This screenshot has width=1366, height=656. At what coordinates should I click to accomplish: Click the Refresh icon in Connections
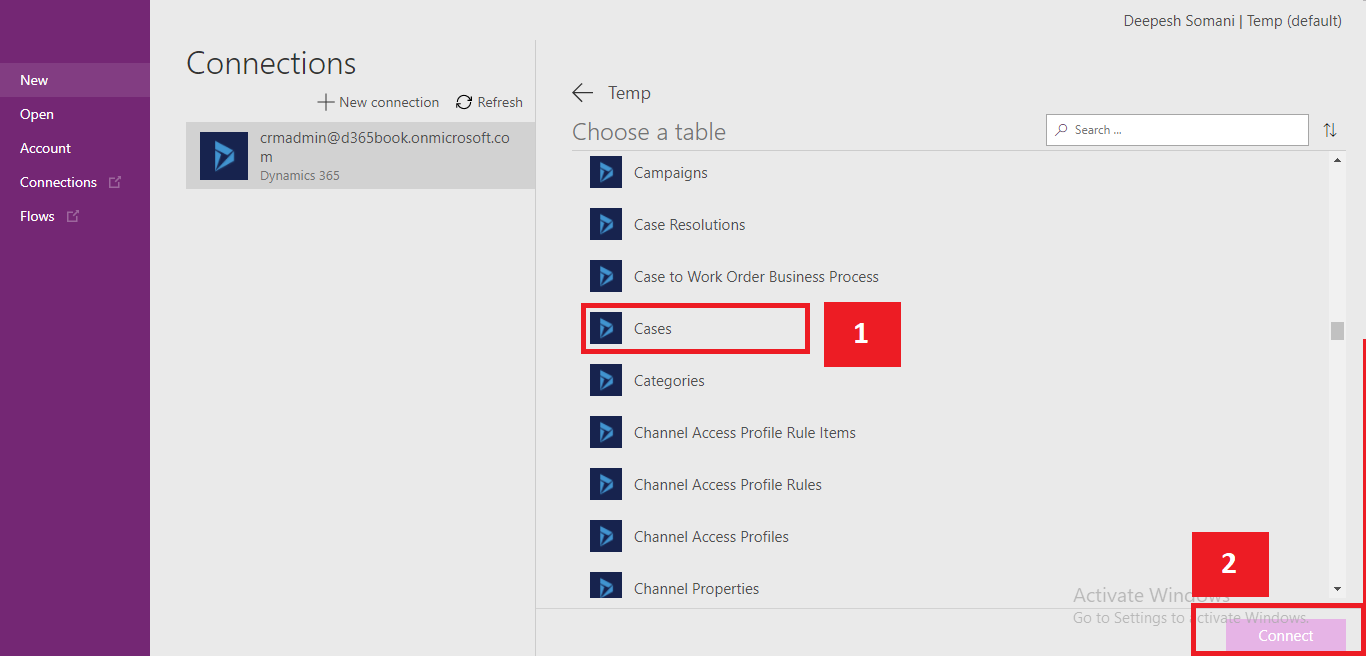coord(464,102)
